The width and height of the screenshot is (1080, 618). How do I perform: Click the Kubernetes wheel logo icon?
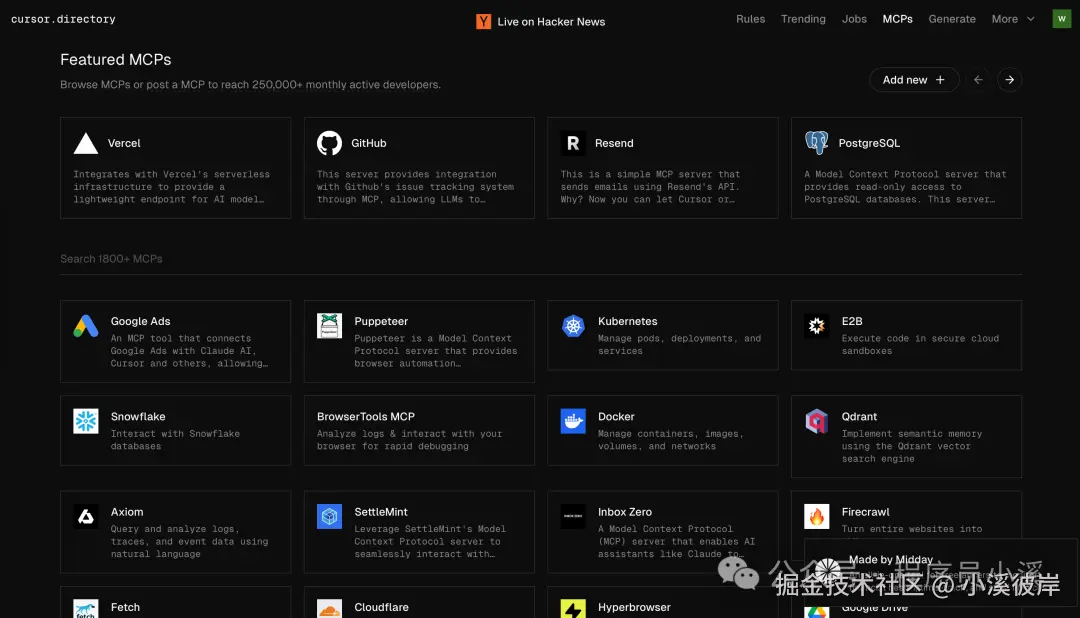[573, 326]
